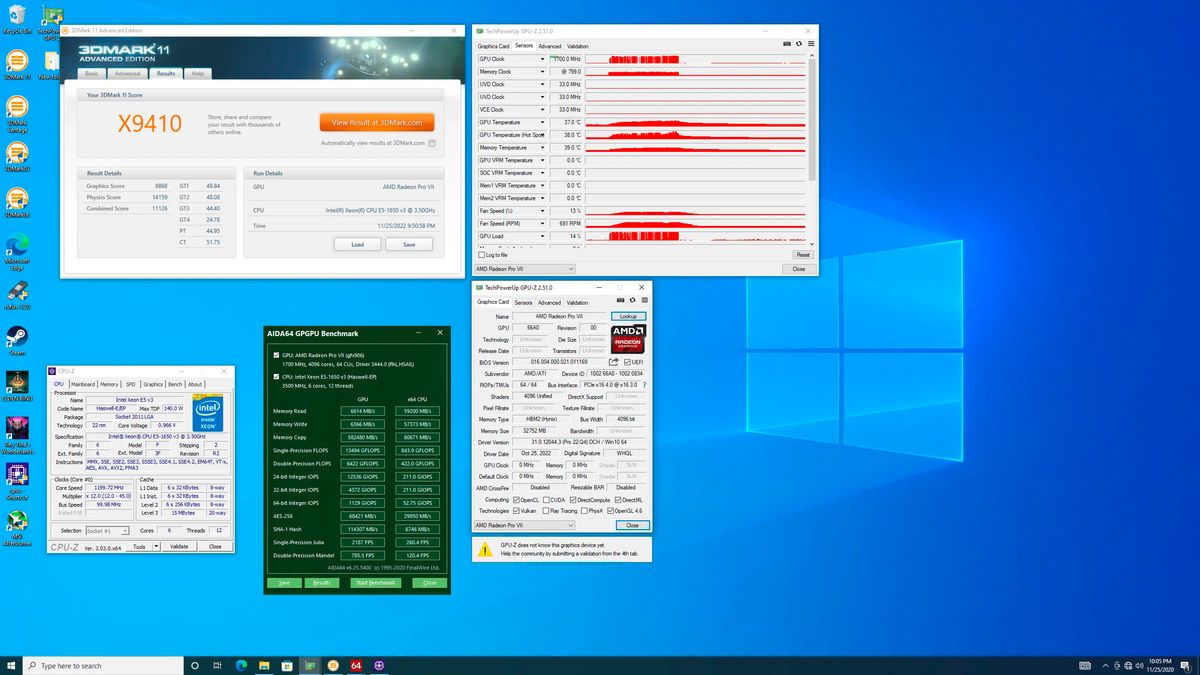Click refresh icon in GPU-Z Graphics Card window

coord(632,301)
